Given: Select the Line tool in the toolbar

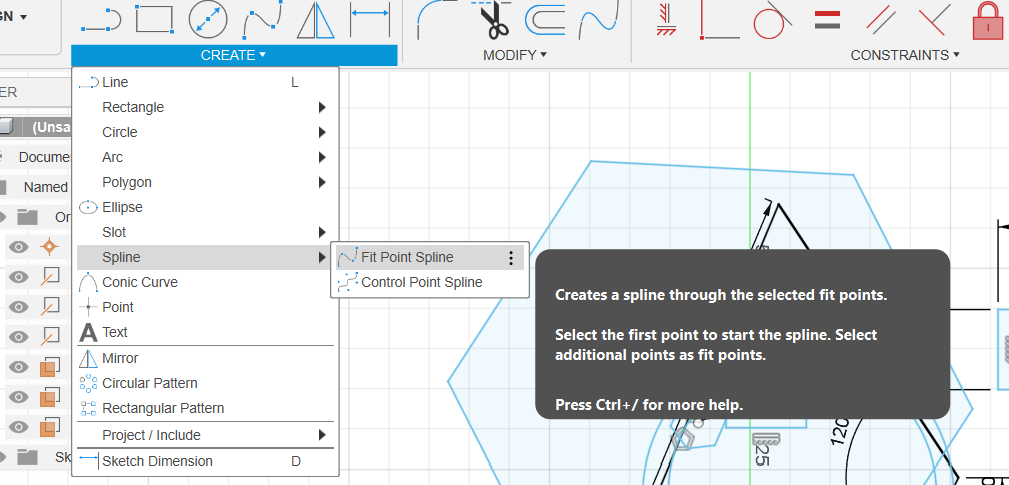Looking at the screenshot, I should point(101,20).
